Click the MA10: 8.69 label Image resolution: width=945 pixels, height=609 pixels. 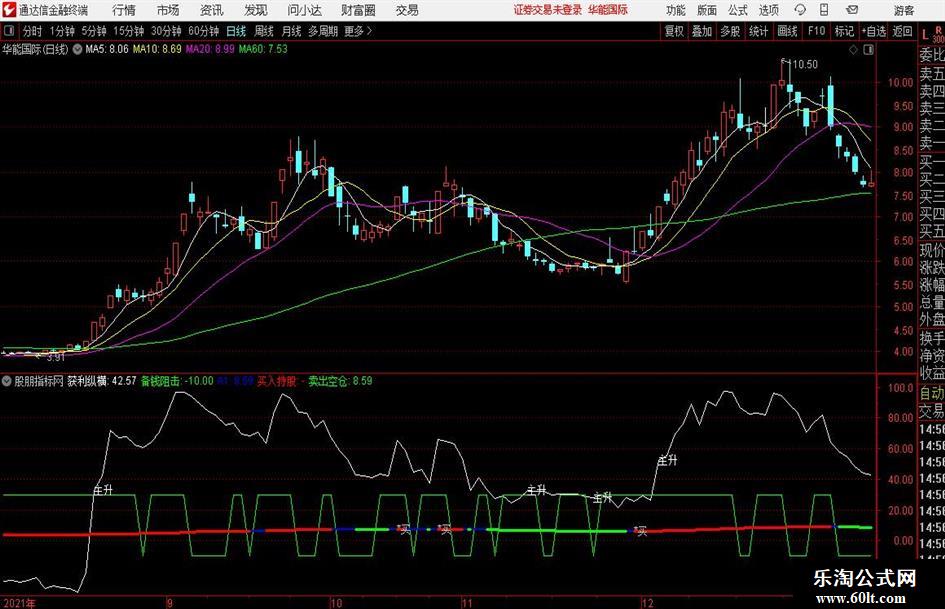click(157, 49)
